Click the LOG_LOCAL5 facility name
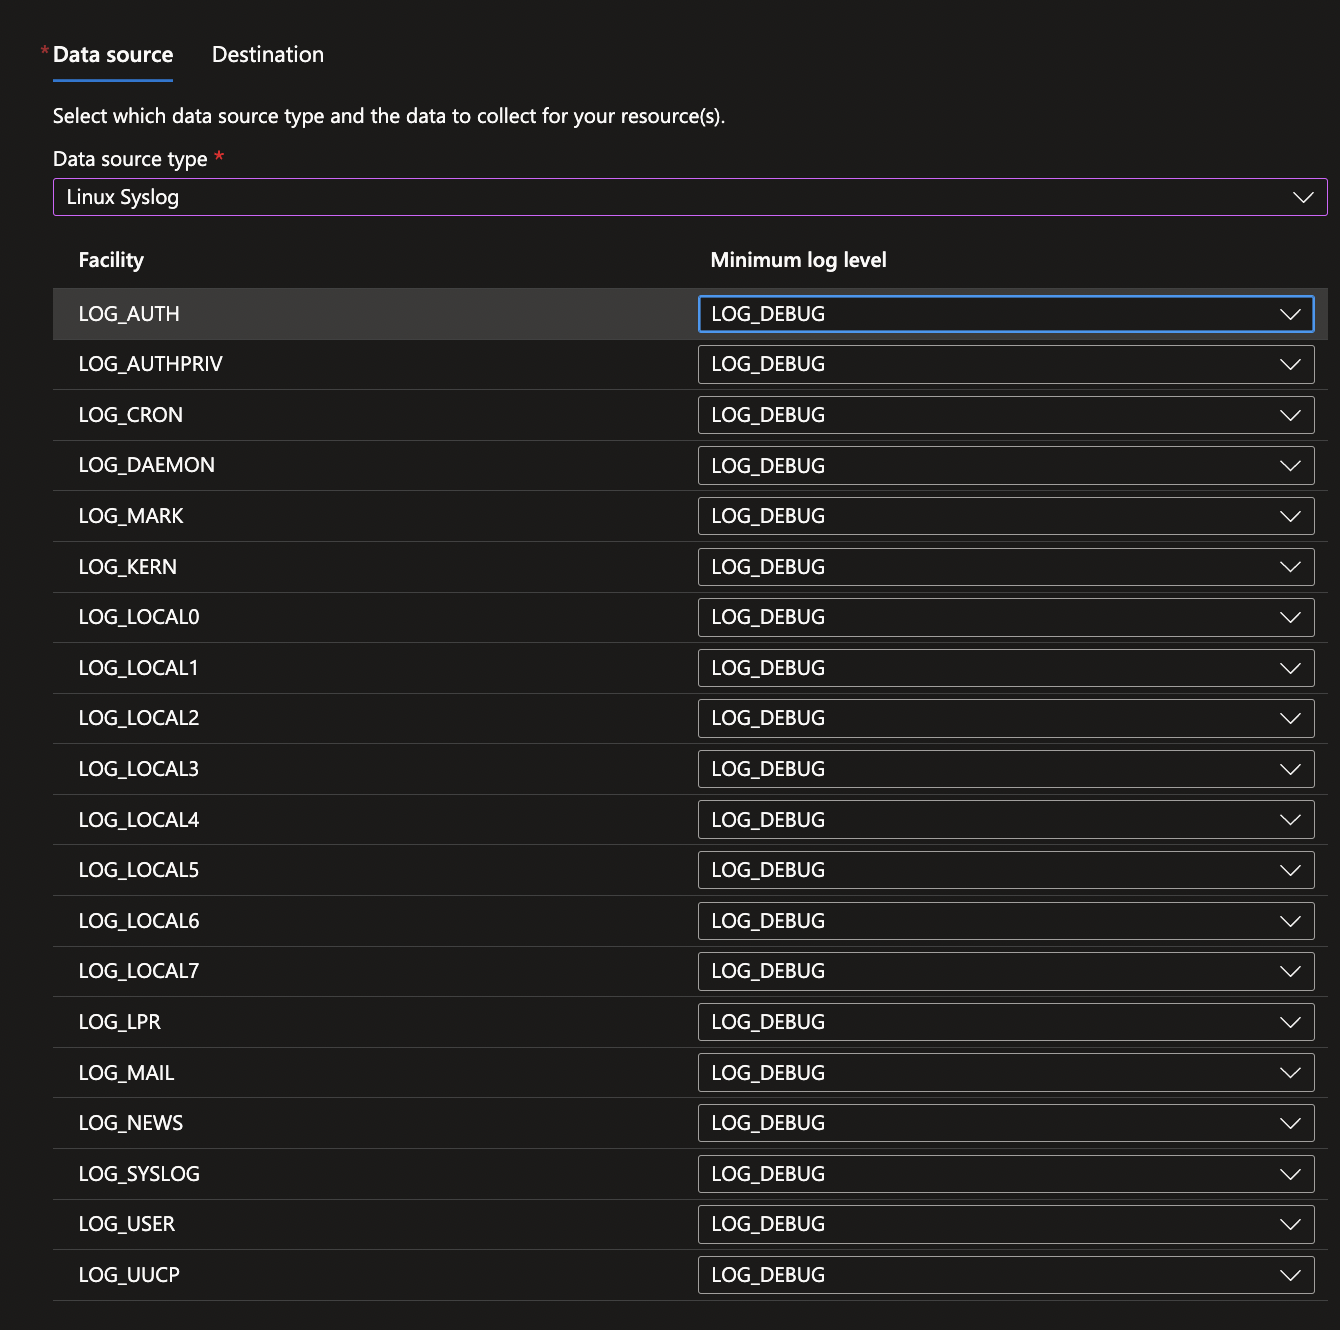Viewport: 1340px width, 1330px height. [x=139, y=870]
